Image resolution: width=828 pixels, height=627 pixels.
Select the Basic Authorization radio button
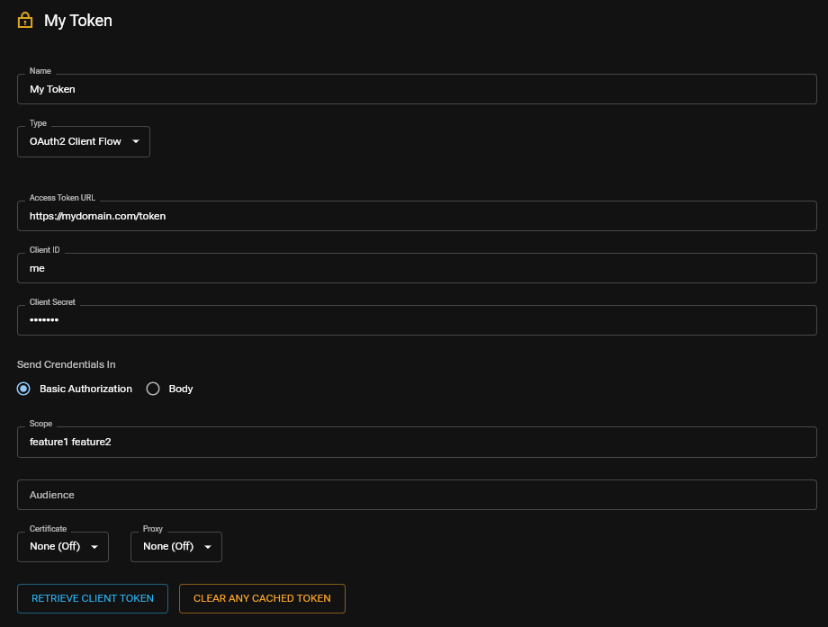pos(24,389)
